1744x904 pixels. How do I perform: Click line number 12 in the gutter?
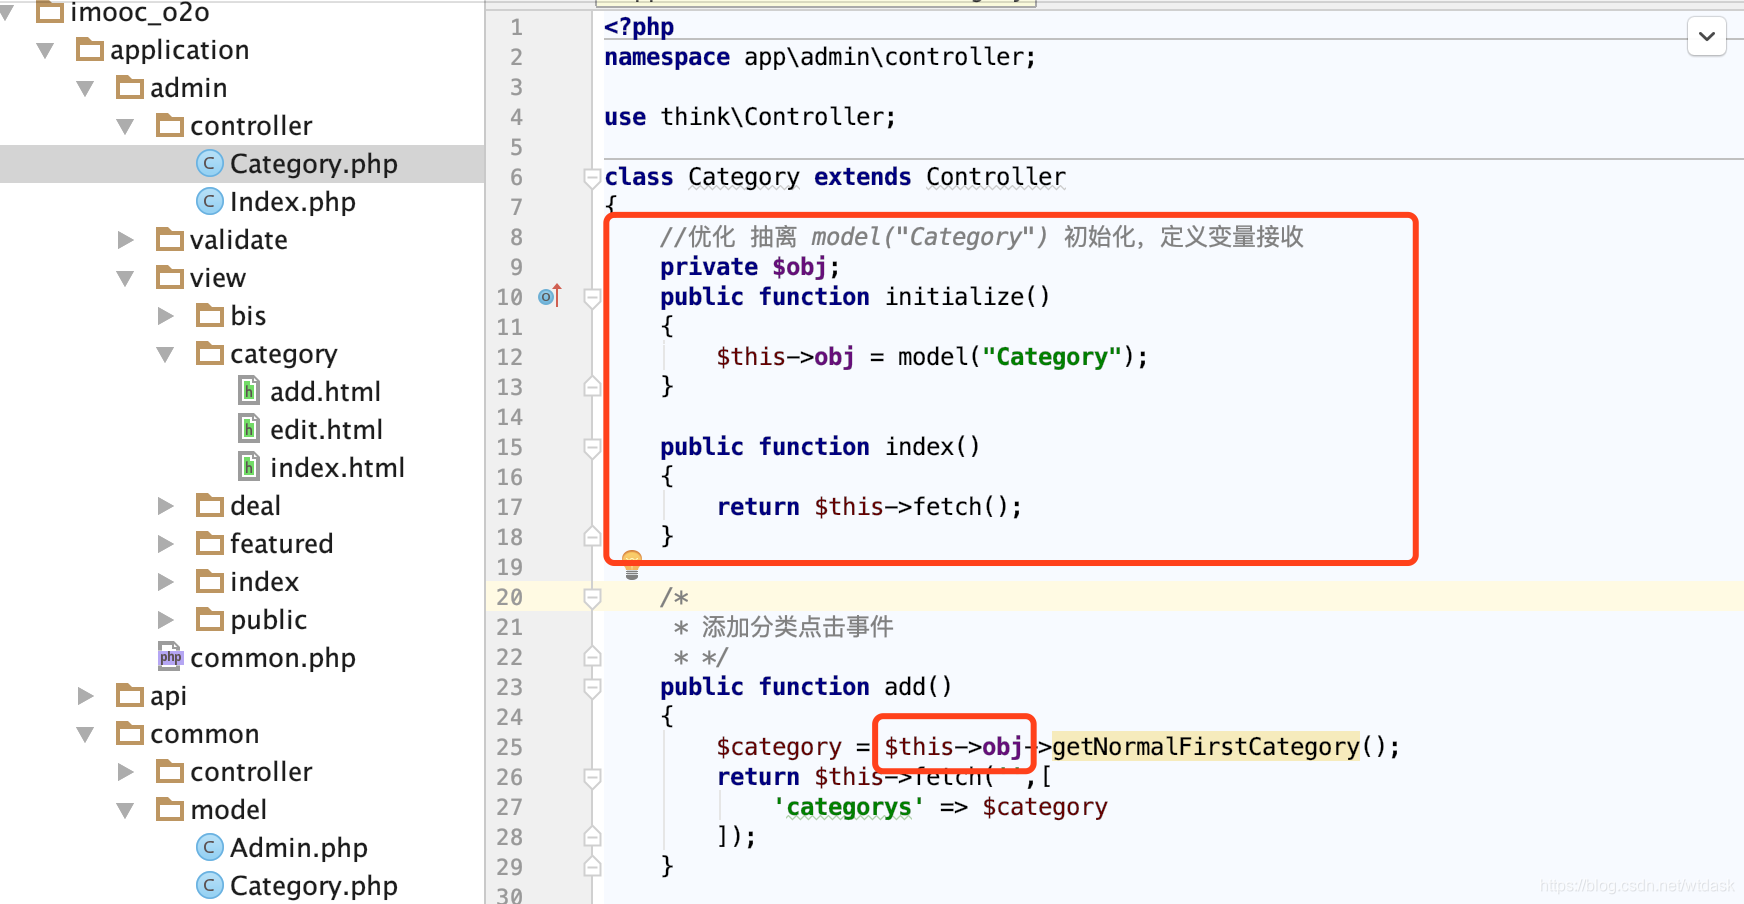tap(510, 357)
